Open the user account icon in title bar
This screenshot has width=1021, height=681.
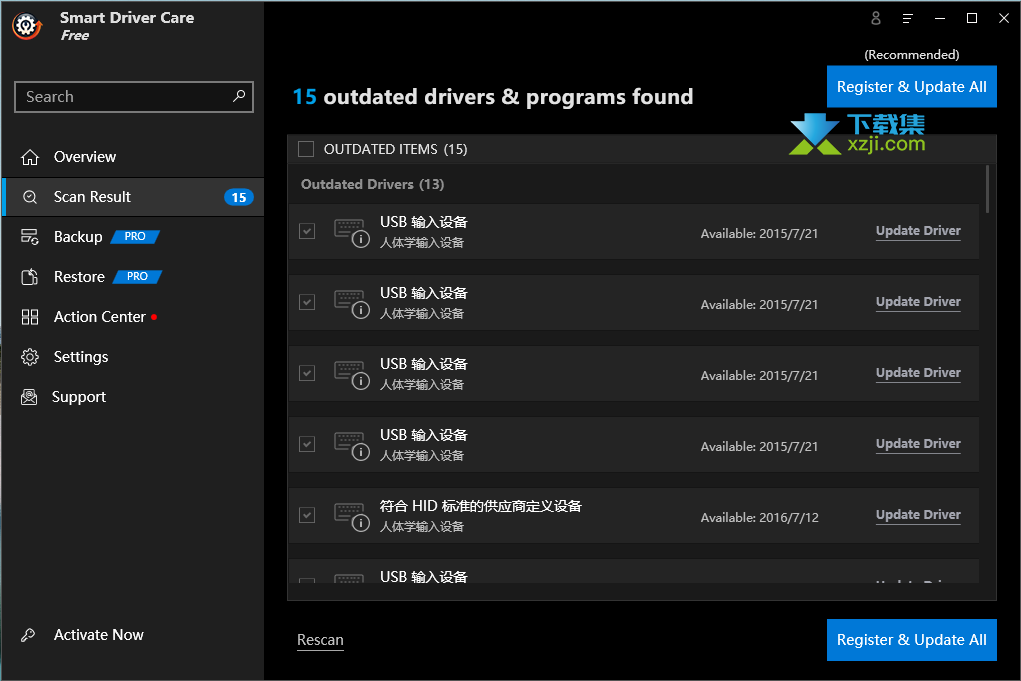(876, 18)
